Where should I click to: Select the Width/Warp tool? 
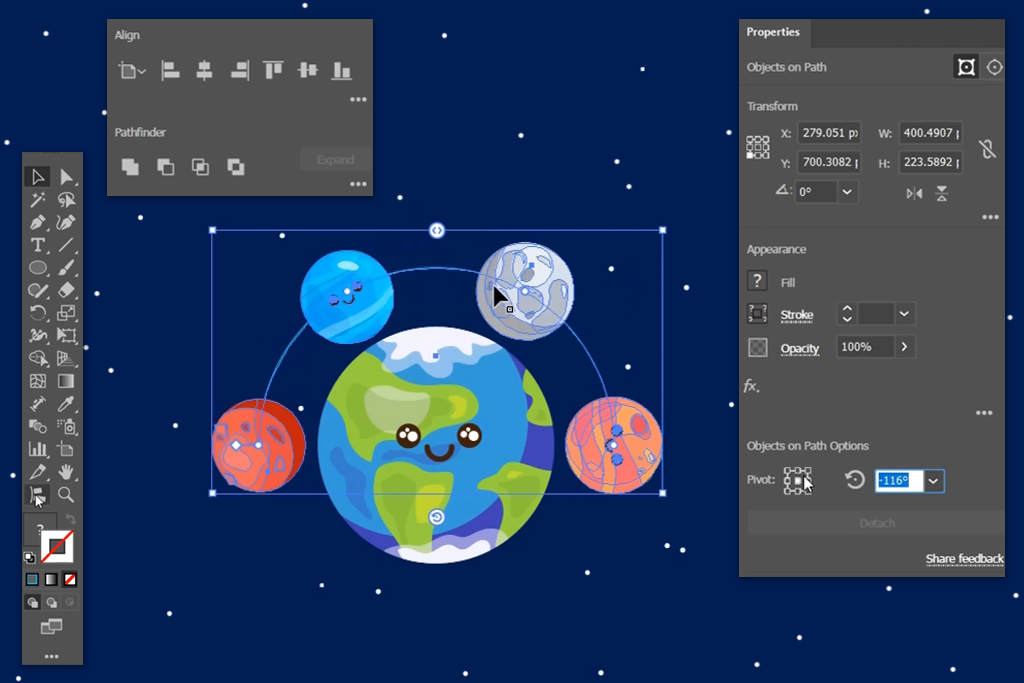(37, 336)
